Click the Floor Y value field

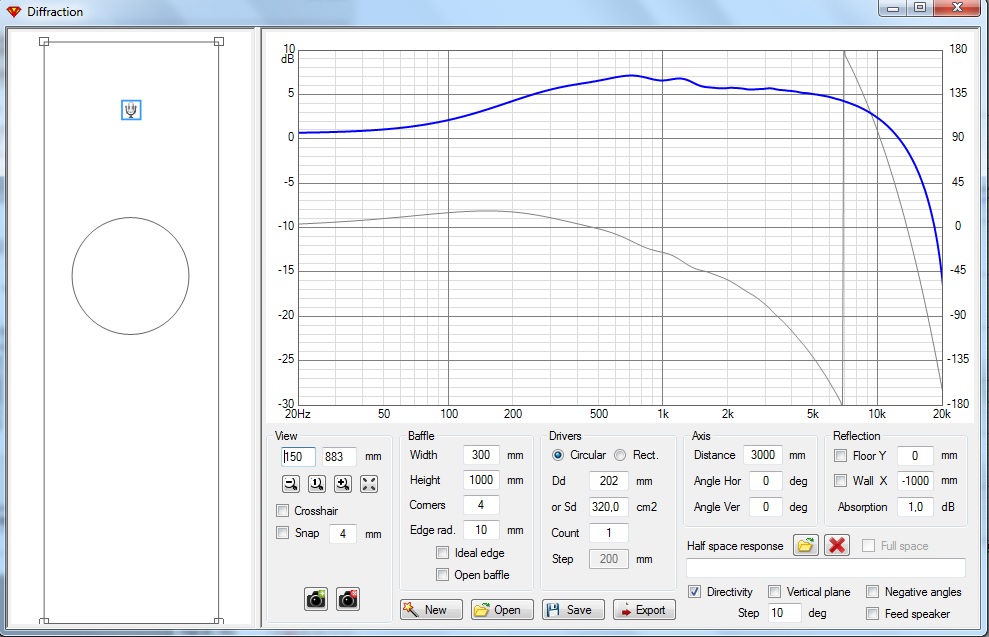point(915,455)
